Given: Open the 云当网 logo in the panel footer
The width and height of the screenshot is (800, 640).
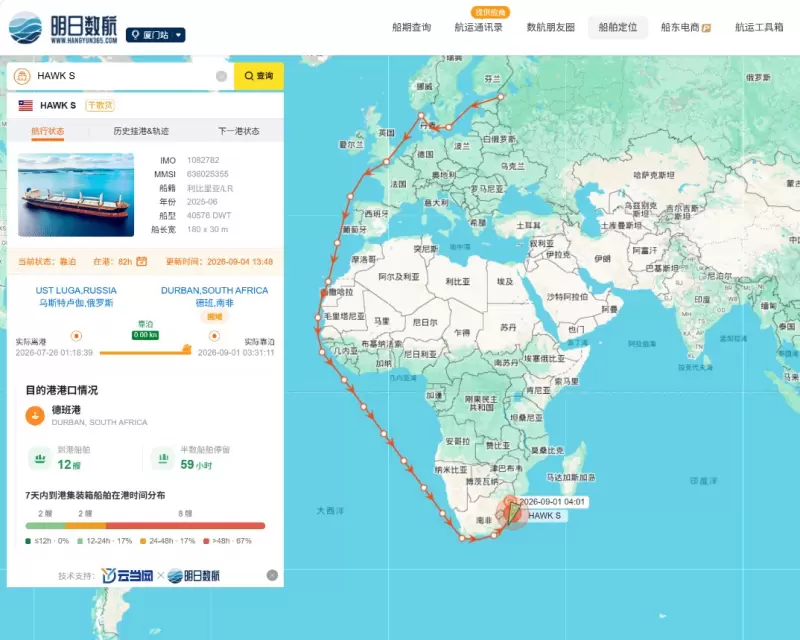Looking at the screenshot, I should 127,576.
